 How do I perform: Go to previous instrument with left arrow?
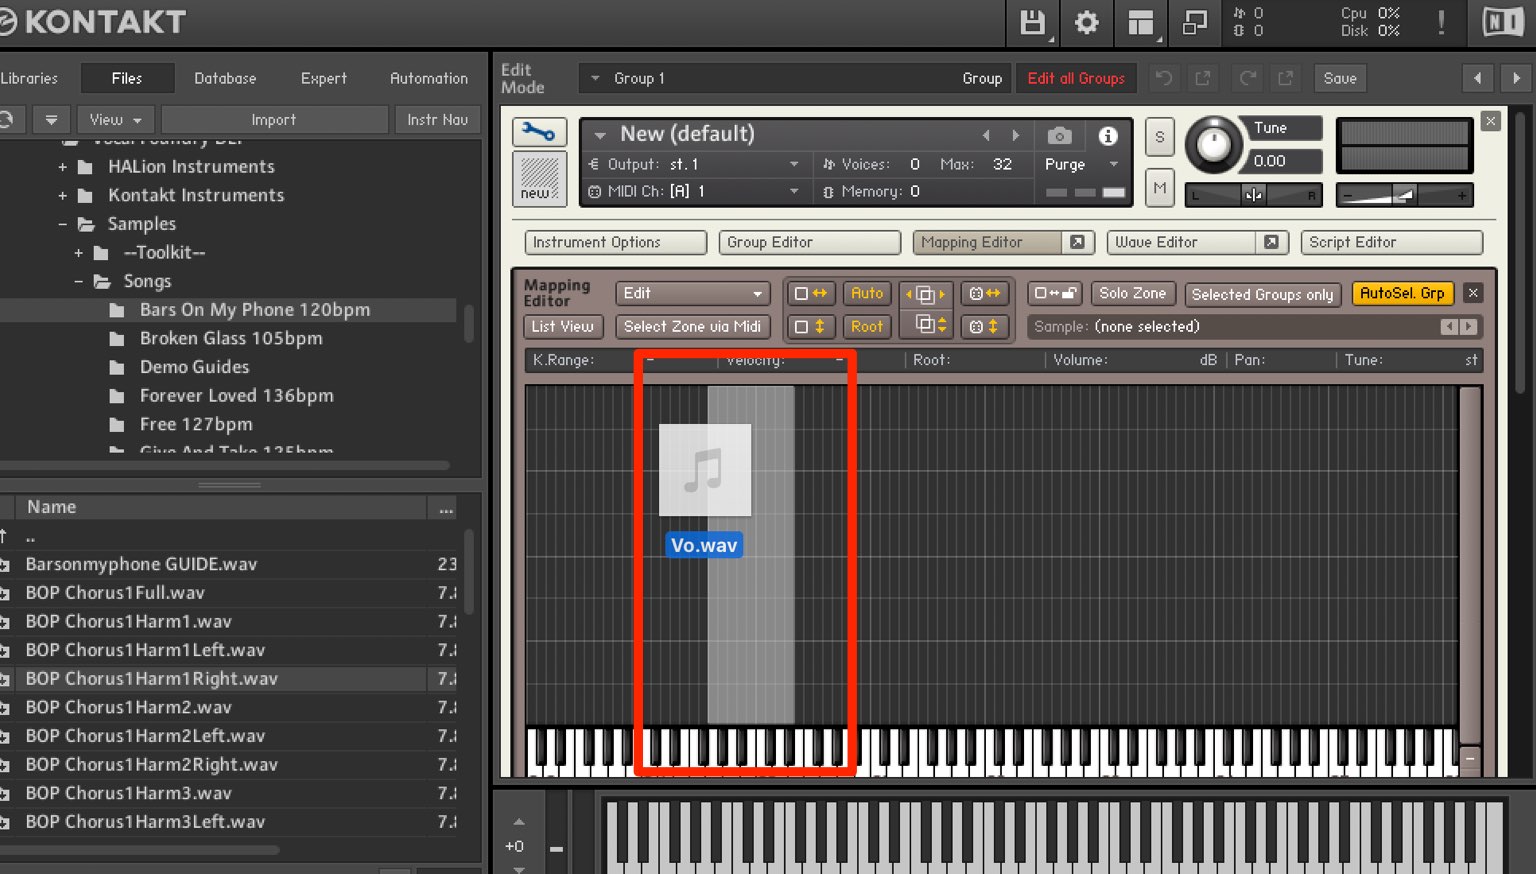click(1477, 78)
